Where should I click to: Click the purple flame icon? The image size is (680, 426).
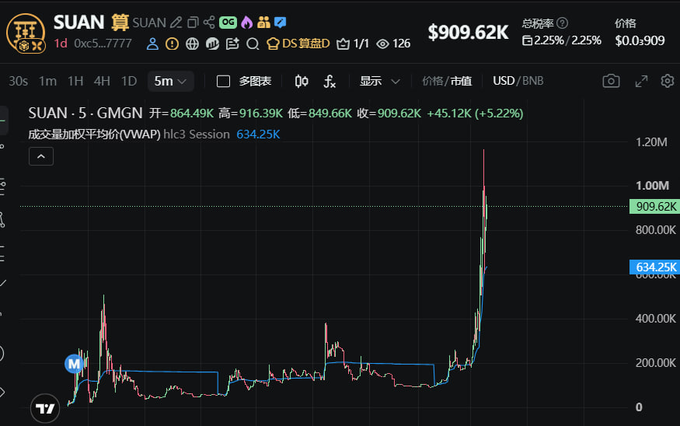(247, 23)
